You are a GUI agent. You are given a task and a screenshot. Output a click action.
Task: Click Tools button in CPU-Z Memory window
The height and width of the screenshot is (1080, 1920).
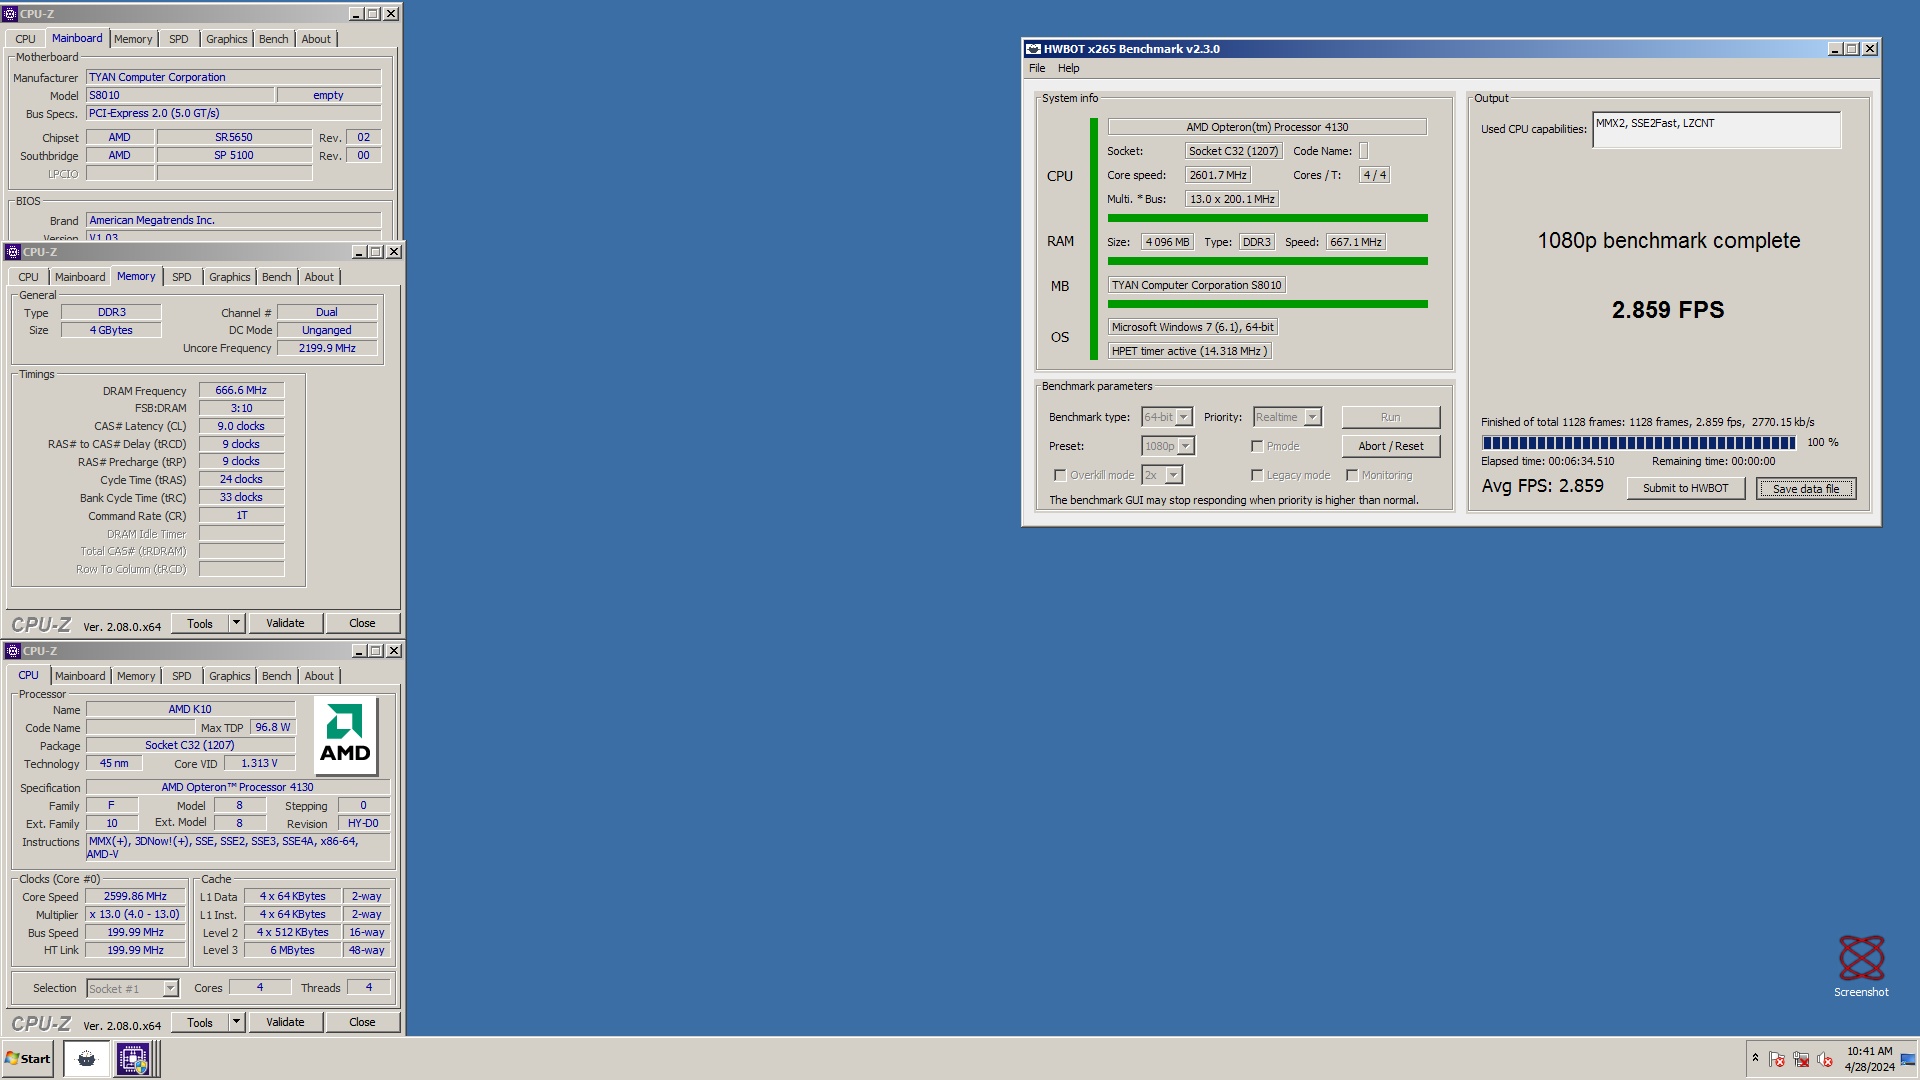(x=200, y=623)
